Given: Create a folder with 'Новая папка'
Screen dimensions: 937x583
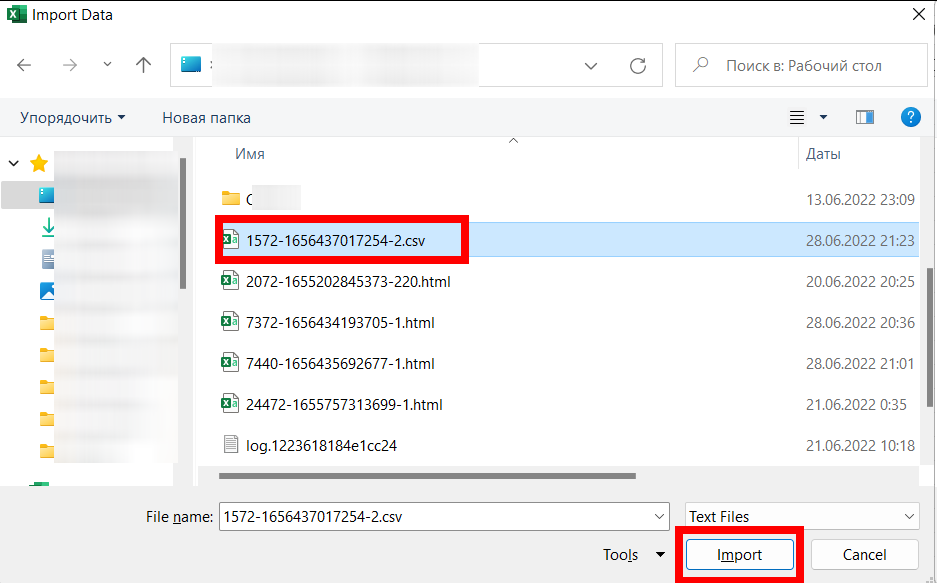Looking at the screenshot, I should tap(206, 118).
